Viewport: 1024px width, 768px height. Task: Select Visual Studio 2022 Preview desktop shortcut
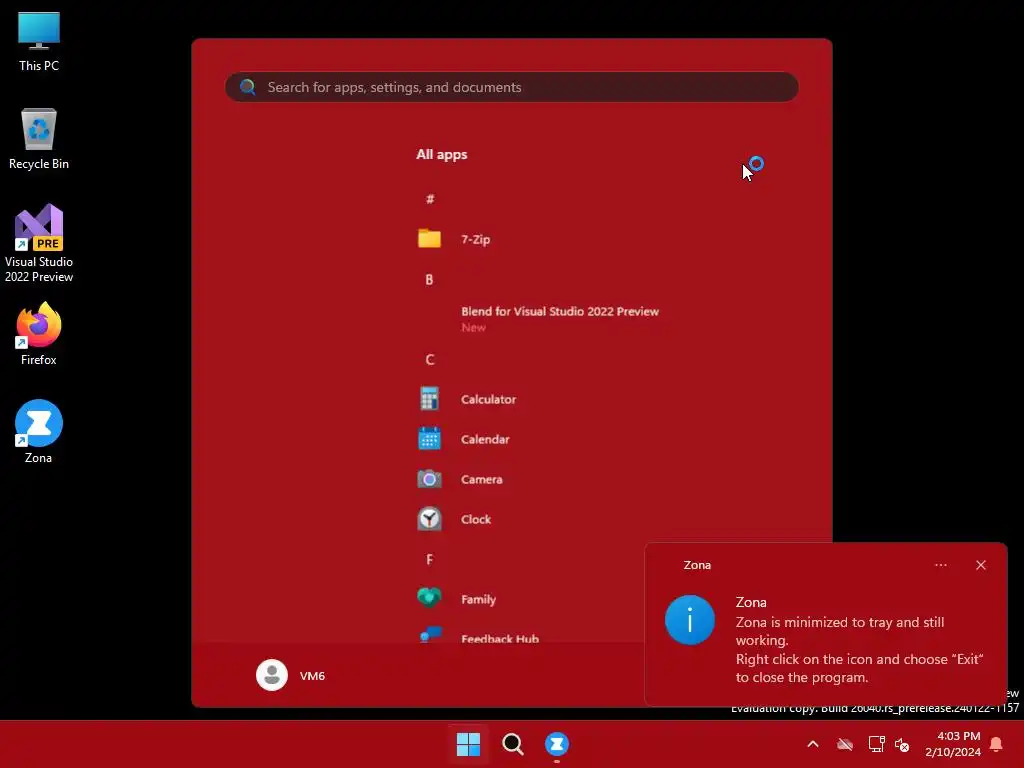point(39,244)
